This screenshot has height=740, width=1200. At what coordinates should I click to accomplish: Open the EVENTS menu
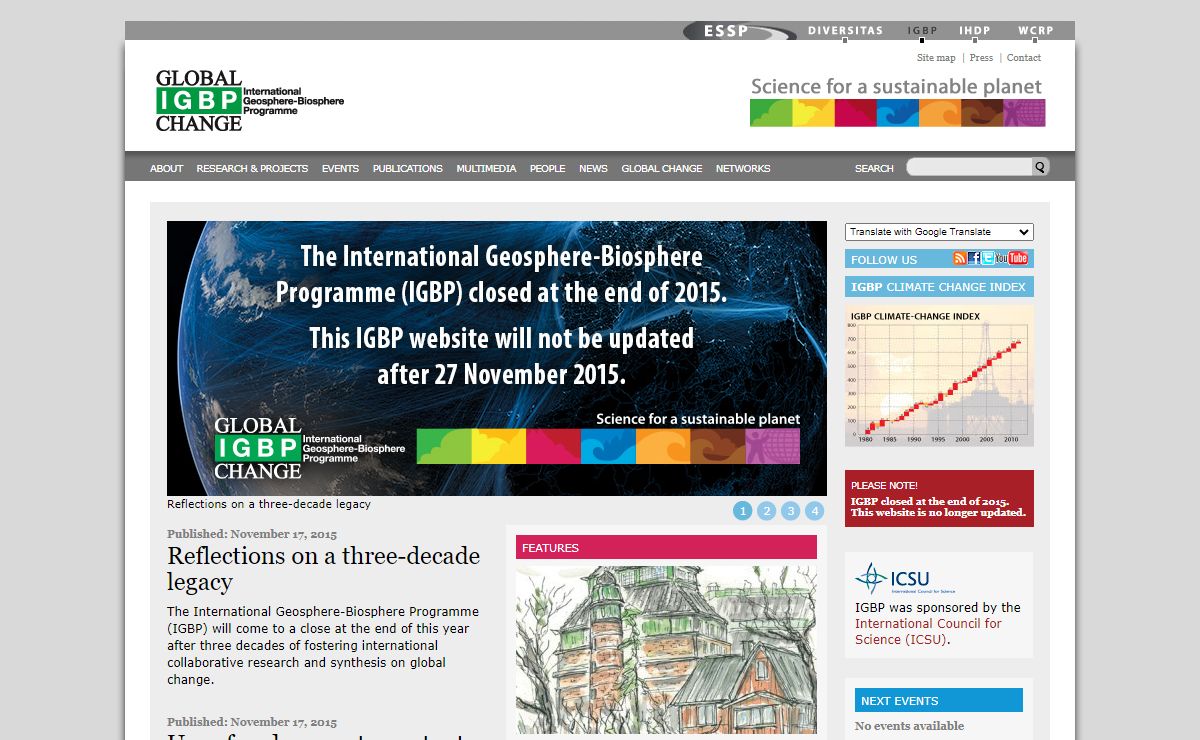pyautogui.click(x=340, y=168)
